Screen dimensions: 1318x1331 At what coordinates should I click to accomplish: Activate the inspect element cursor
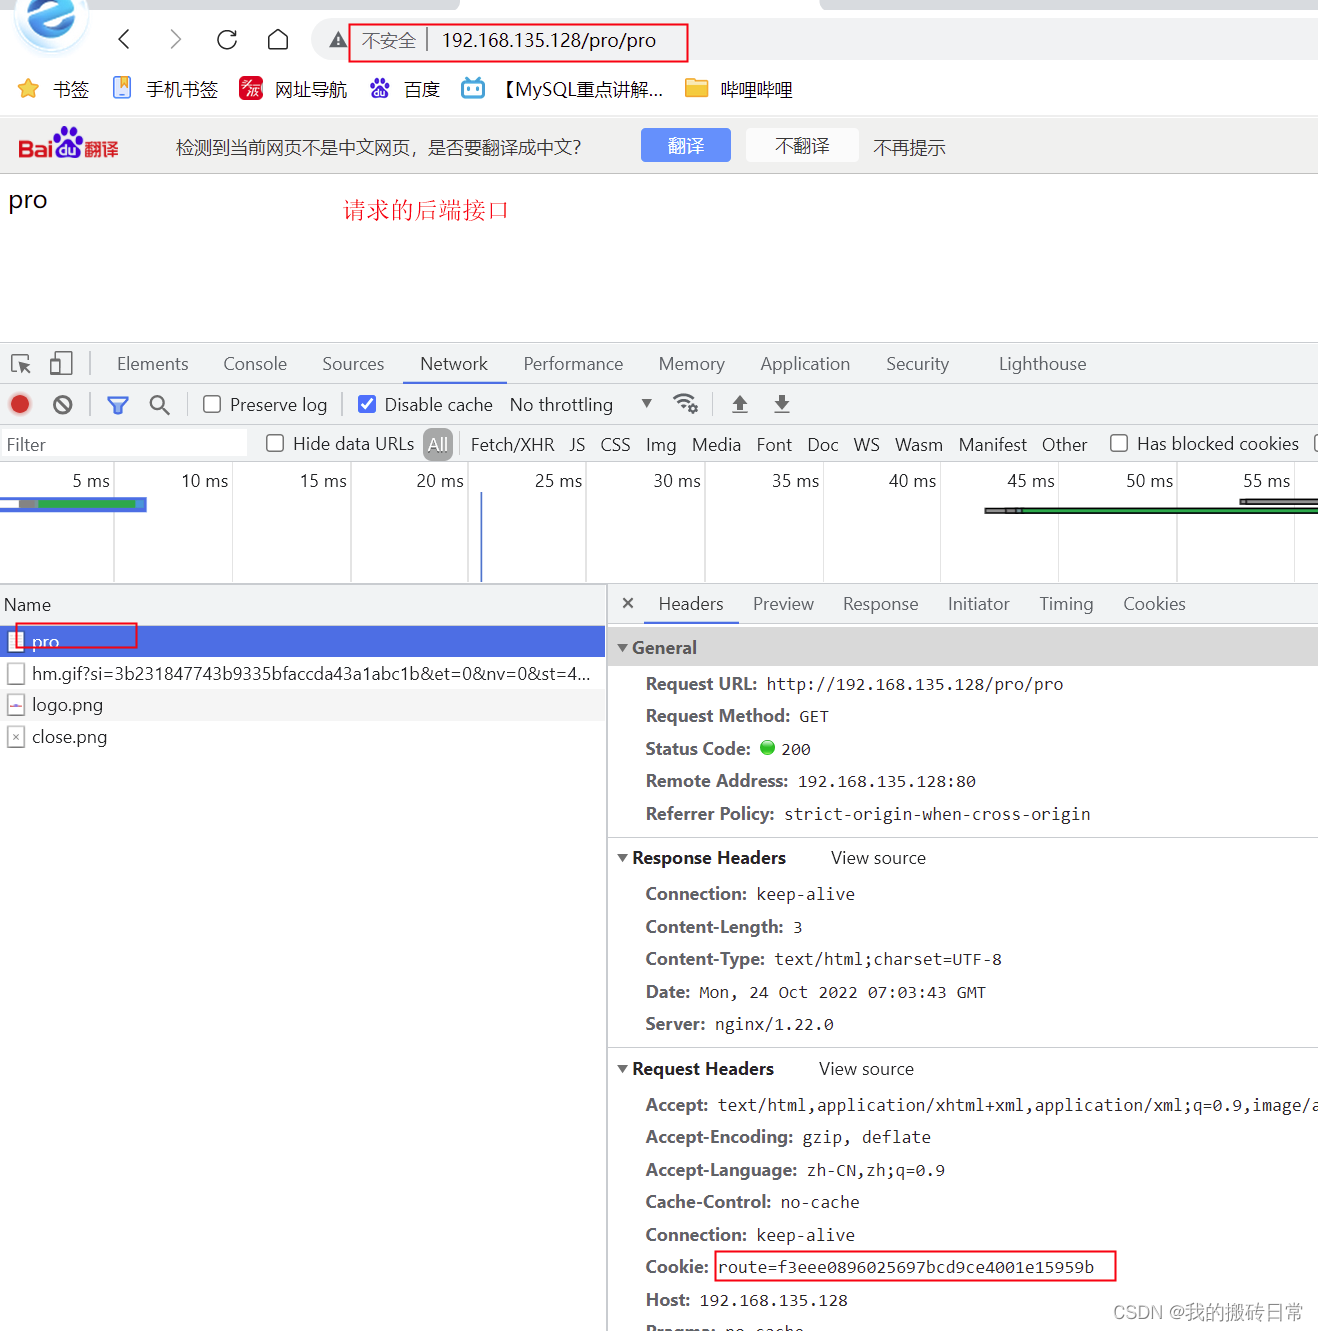(20, 363)
